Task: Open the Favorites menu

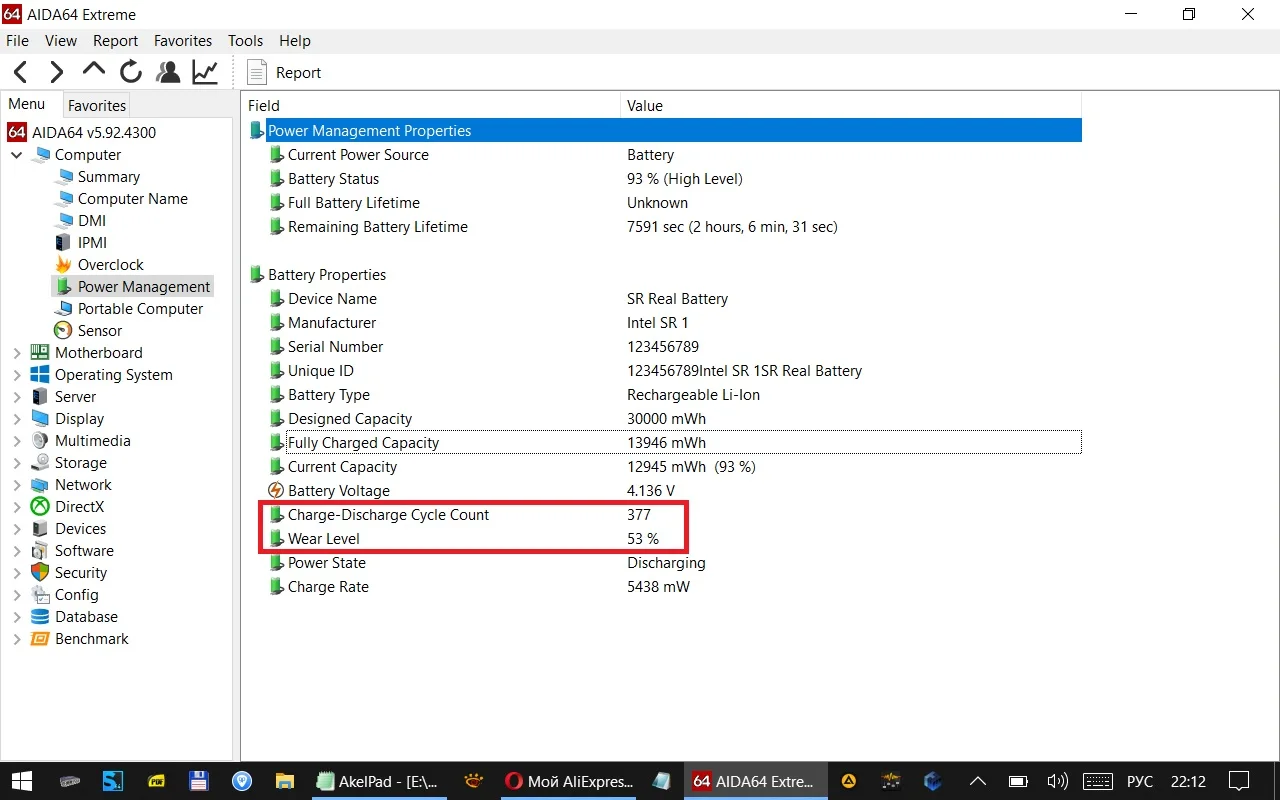Action: 183,41
